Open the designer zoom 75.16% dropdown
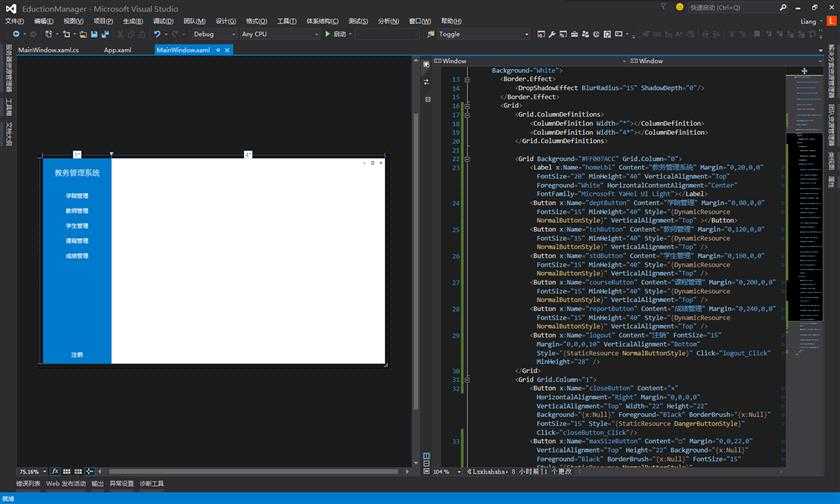Image resolution: width=840 pixels, height=504 pixels. pyautogui.click(x=33, y=472)
